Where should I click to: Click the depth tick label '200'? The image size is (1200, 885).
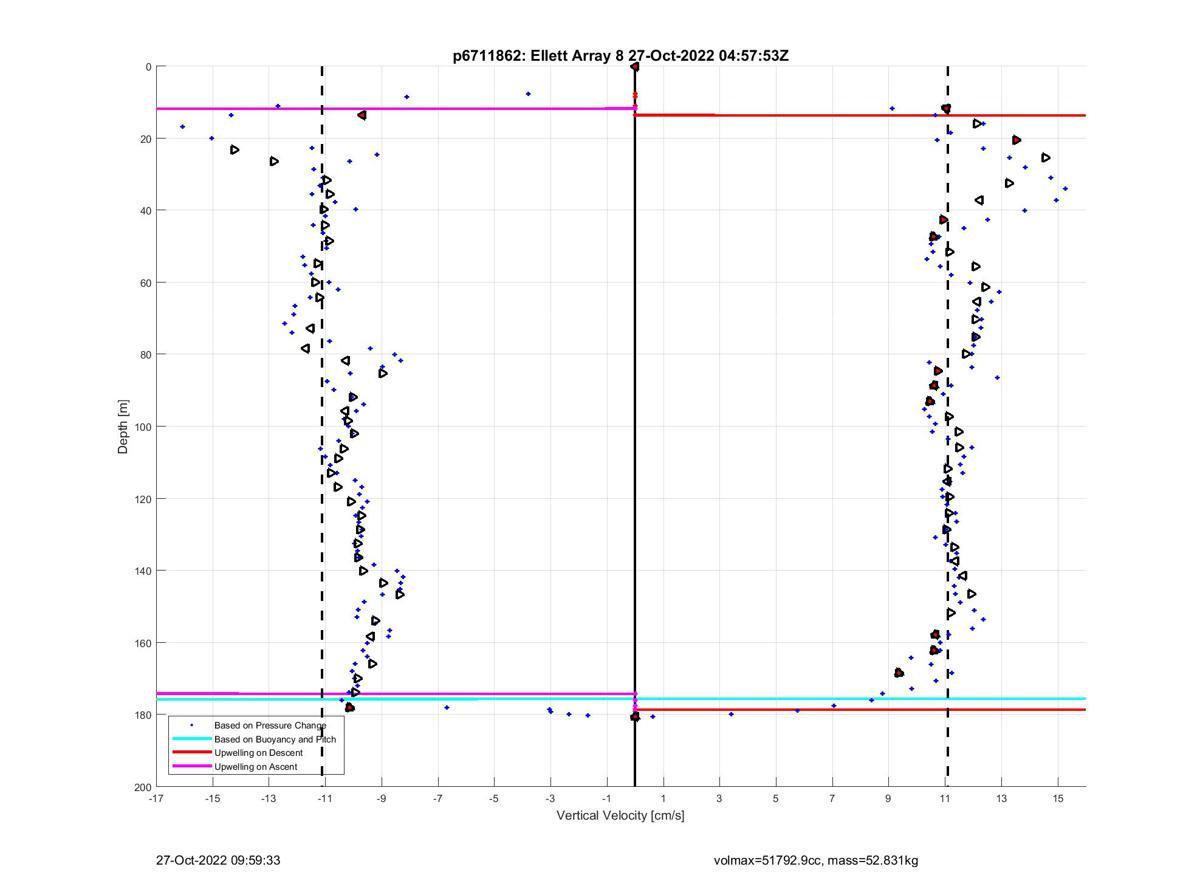click(142, 787)
